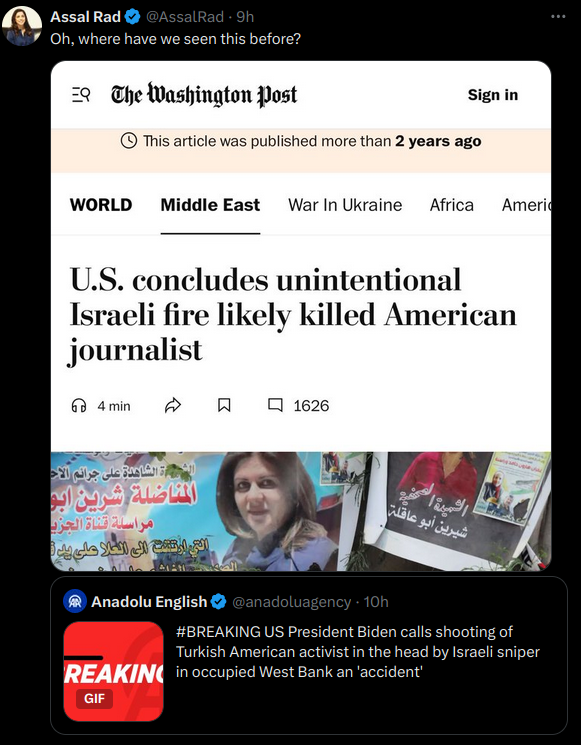The image size is (581, 745).
Task: Open the Africa section tab
Action: (x=451, y=205)
